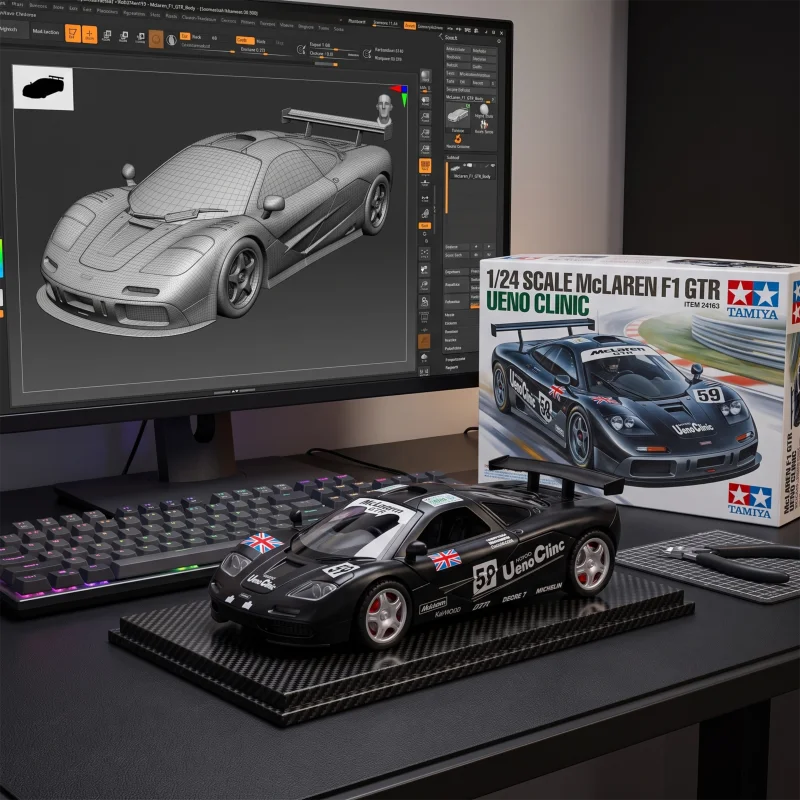Select the Rotate tool icon in top toolbar
800x800 pixels.
(140, 38)
